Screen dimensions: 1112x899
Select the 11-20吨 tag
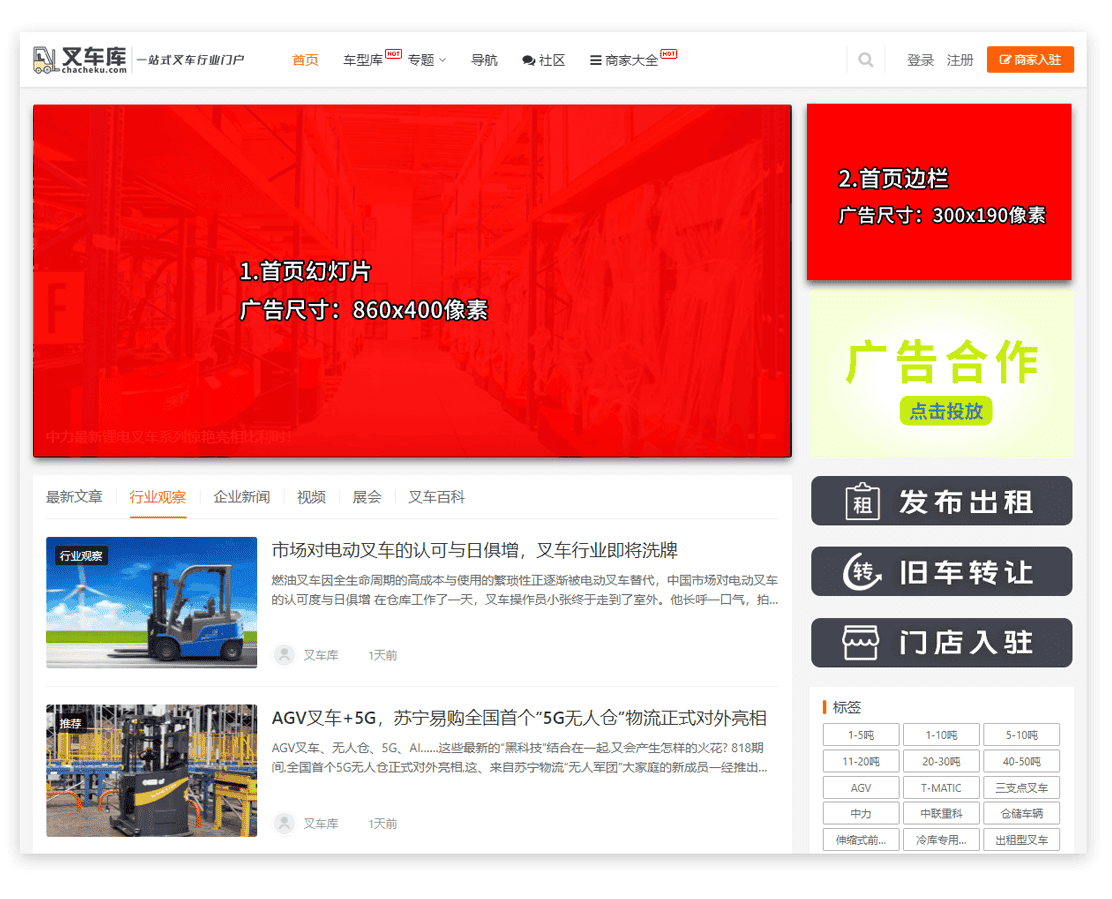click(861, 761)
